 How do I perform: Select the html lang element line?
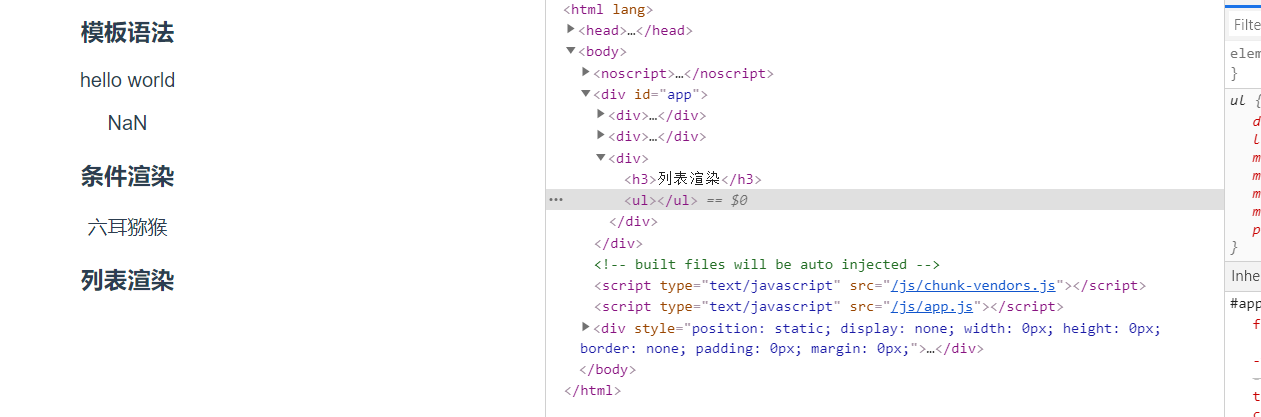(x=608, y=9)
